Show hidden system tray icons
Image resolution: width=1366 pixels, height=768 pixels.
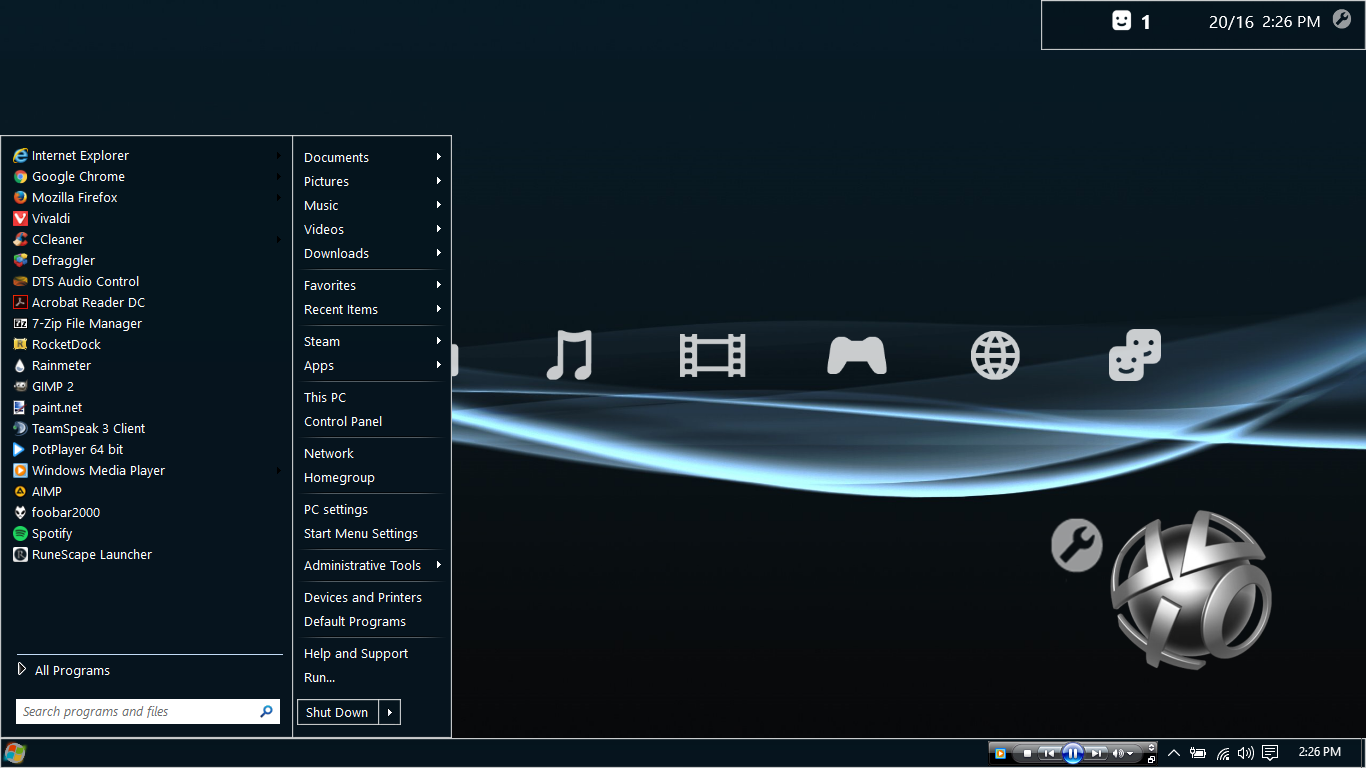coord(1174,753)
